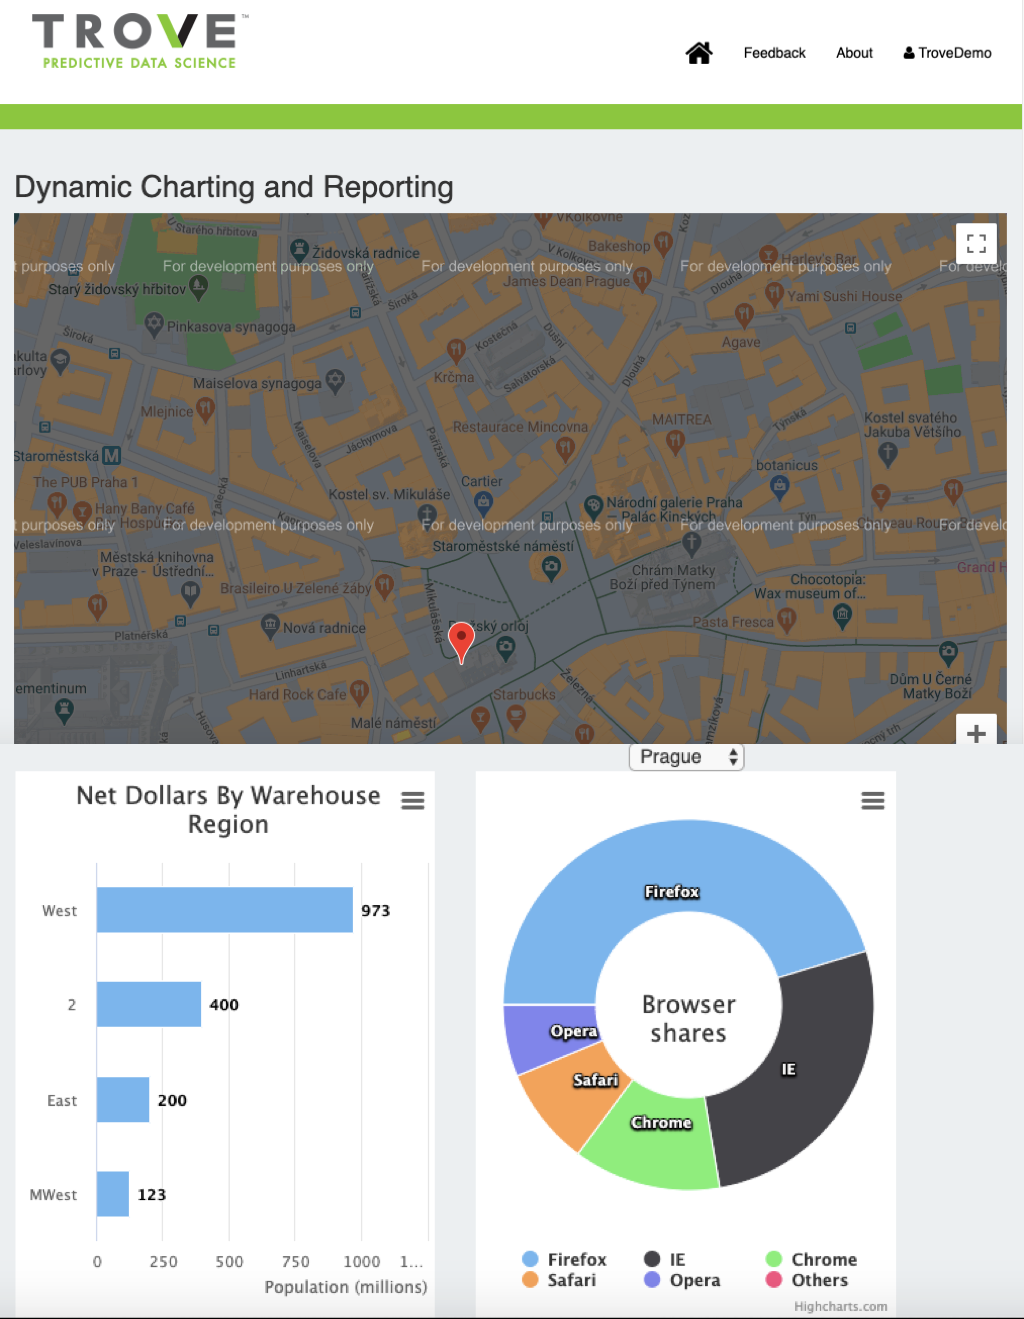Click the red location pin marker

[461, 640]
